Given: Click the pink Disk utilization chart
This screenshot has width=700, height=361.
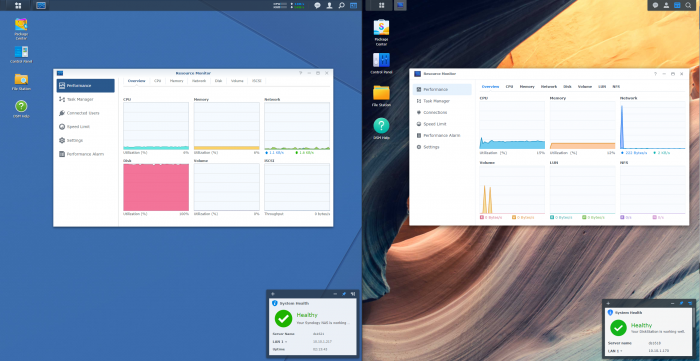Looking at the screenshot, I should click(156, 187).
